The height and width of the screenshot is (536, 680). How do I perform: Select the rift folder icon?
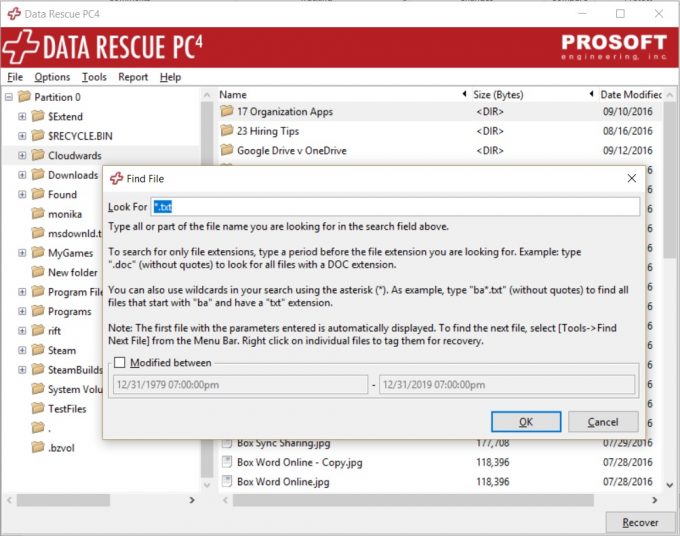[38, 330]
